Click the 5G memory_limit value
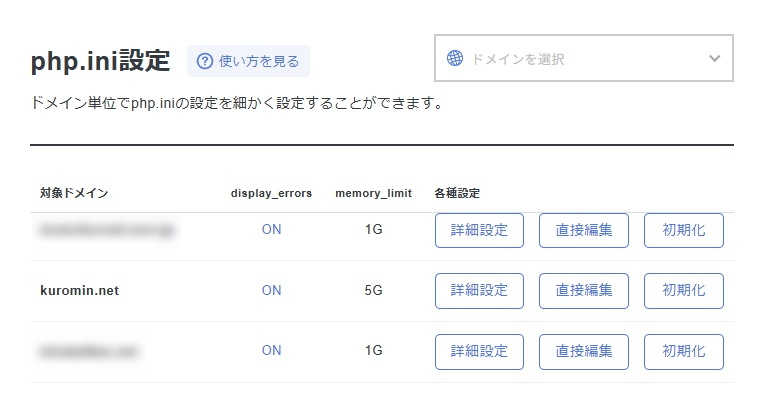 pyautogui.click(x=374, y=291)
